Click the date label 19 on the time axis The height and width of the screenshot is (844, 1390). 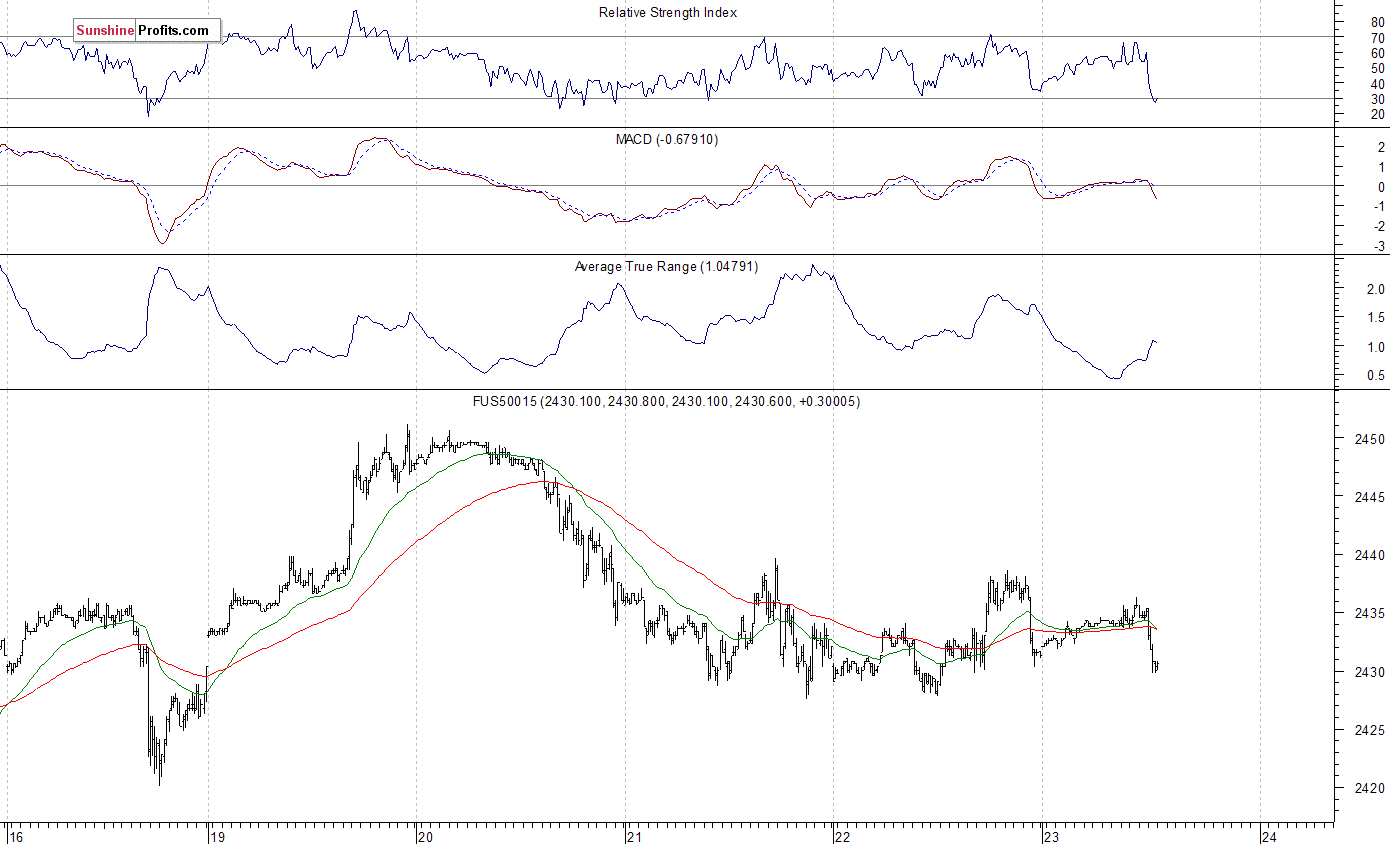tap(219, 836)
